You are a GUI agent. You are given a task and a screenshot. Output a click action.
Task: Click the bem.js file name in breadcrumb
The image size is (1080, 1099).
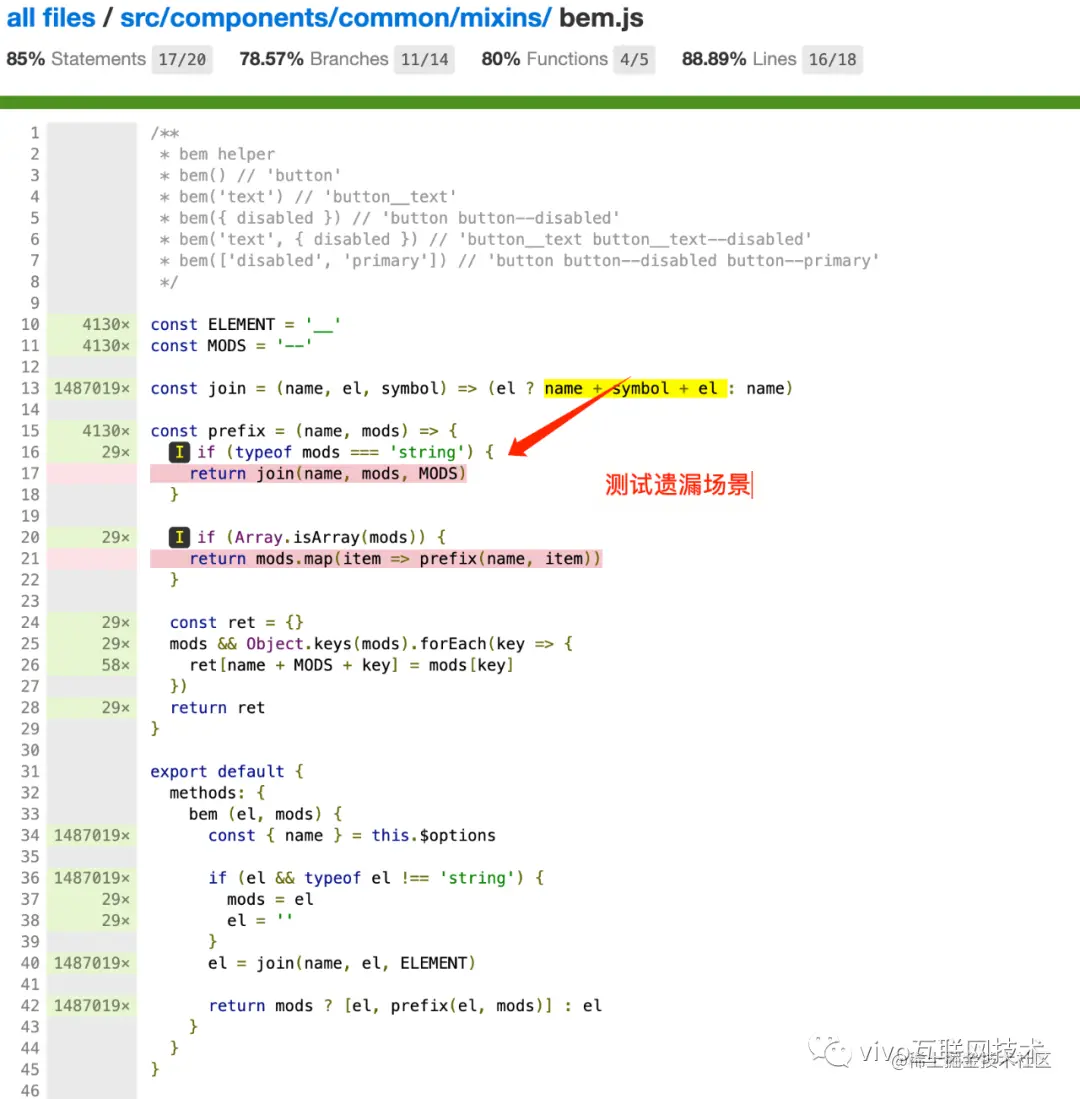click(601, 18)
